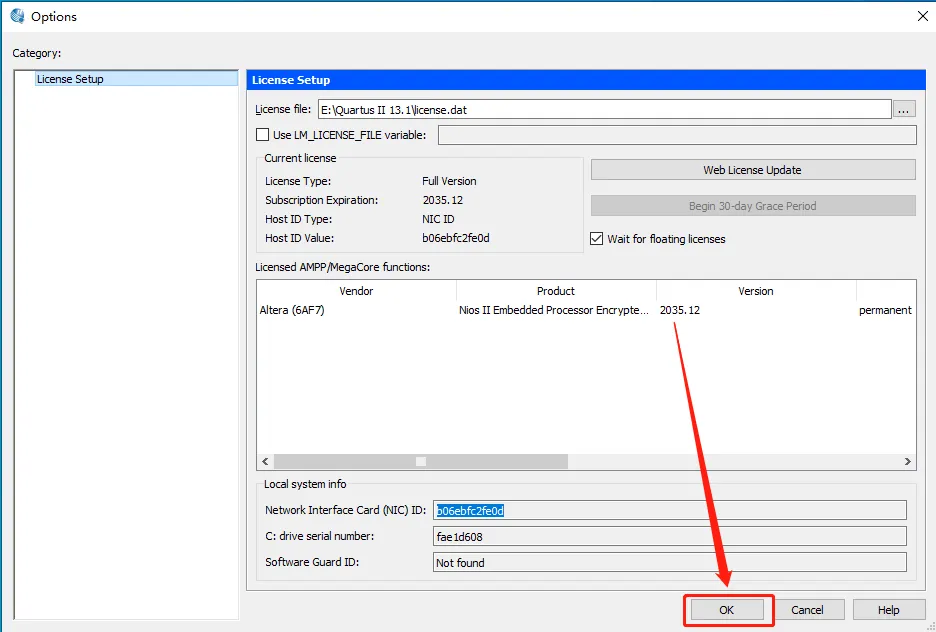The height and width of the screenshot is (632, 936).
Task: Click the horizontal scrollbar right arrow
Action: (907, 461)
